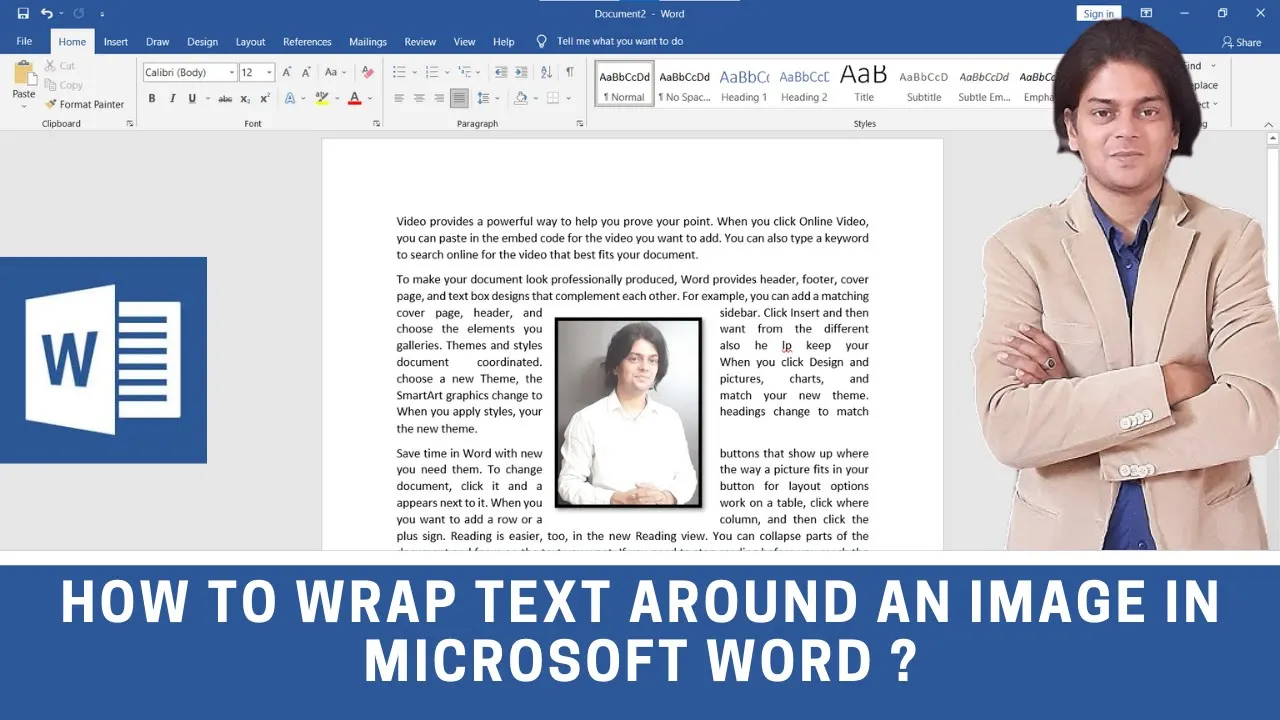Viewport: 1280px width, 720px height.
Task: Toggle bold formatting
Action: [x=152, y=98]
